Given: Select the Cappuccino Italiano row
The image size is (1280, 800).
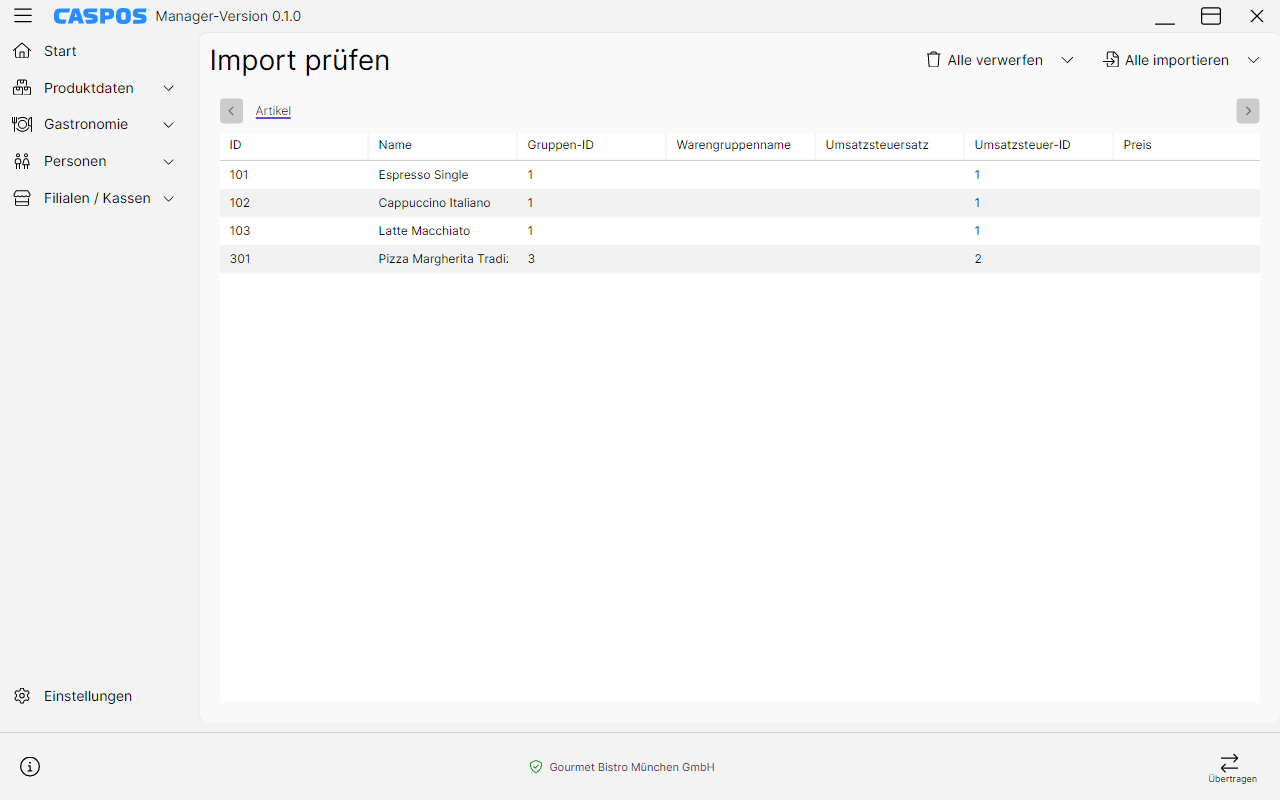Looking at the screenshot, I should pyautogui.click(x=740, y=203).
